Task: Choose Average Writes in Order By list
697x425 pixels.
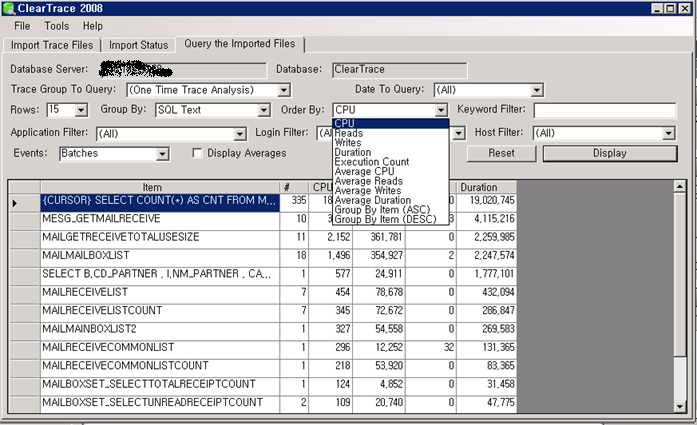Action: 391,191
